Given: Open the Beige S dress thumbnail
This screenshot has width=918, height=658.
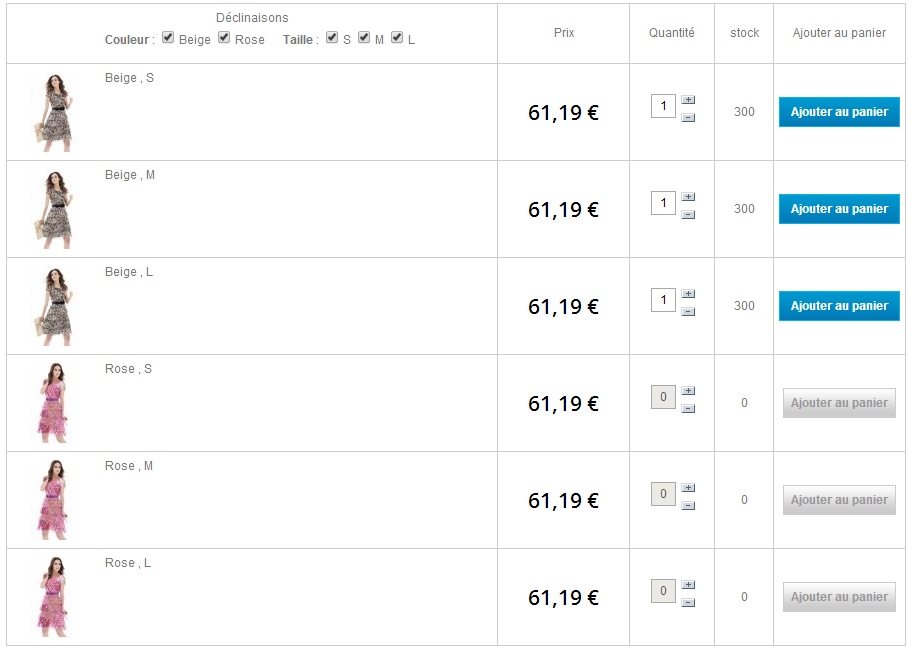Looking at the screenshot, I should [x=55, y=112].
